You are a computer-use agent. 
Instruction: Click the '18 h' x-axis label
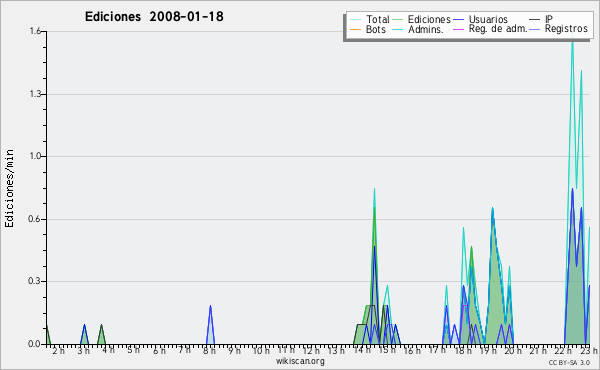tap(463, 350)
